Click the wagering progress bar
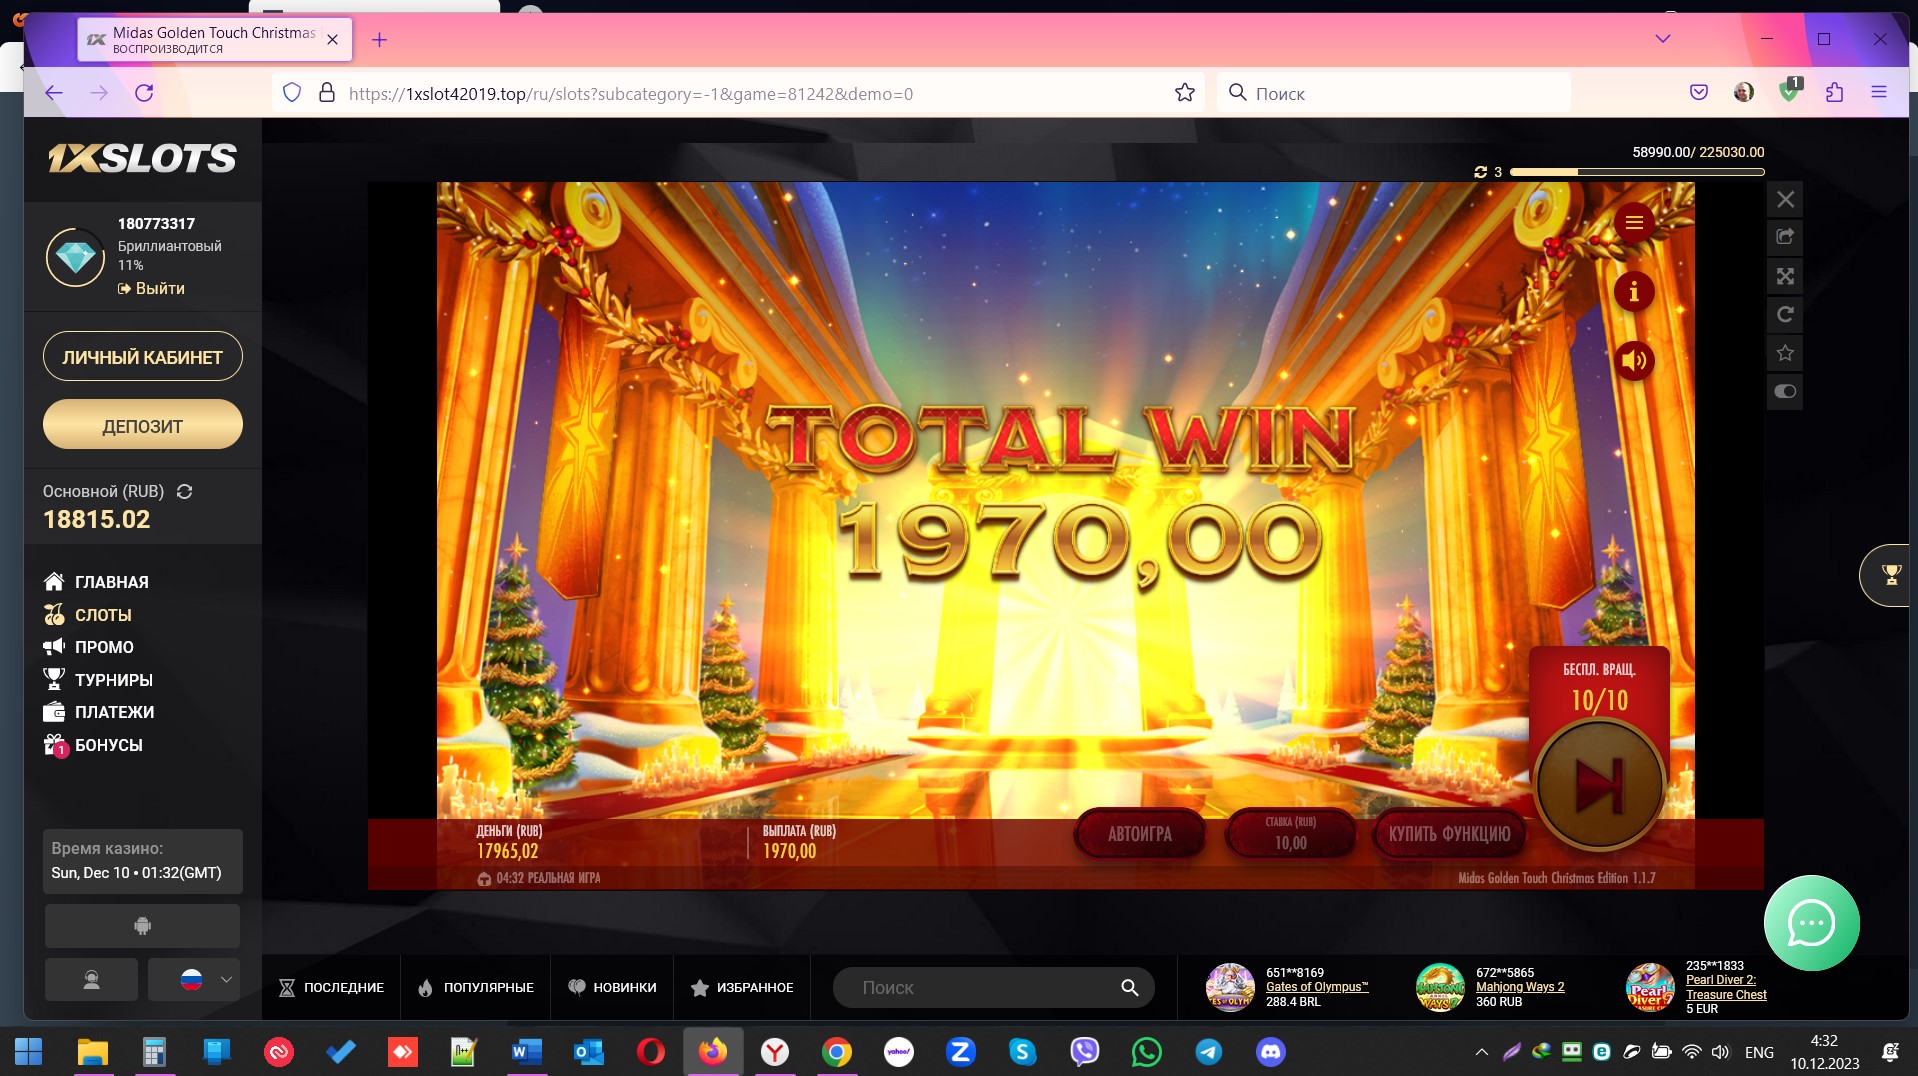This screenshot has width=1918, height=1076. [1636, 172]
